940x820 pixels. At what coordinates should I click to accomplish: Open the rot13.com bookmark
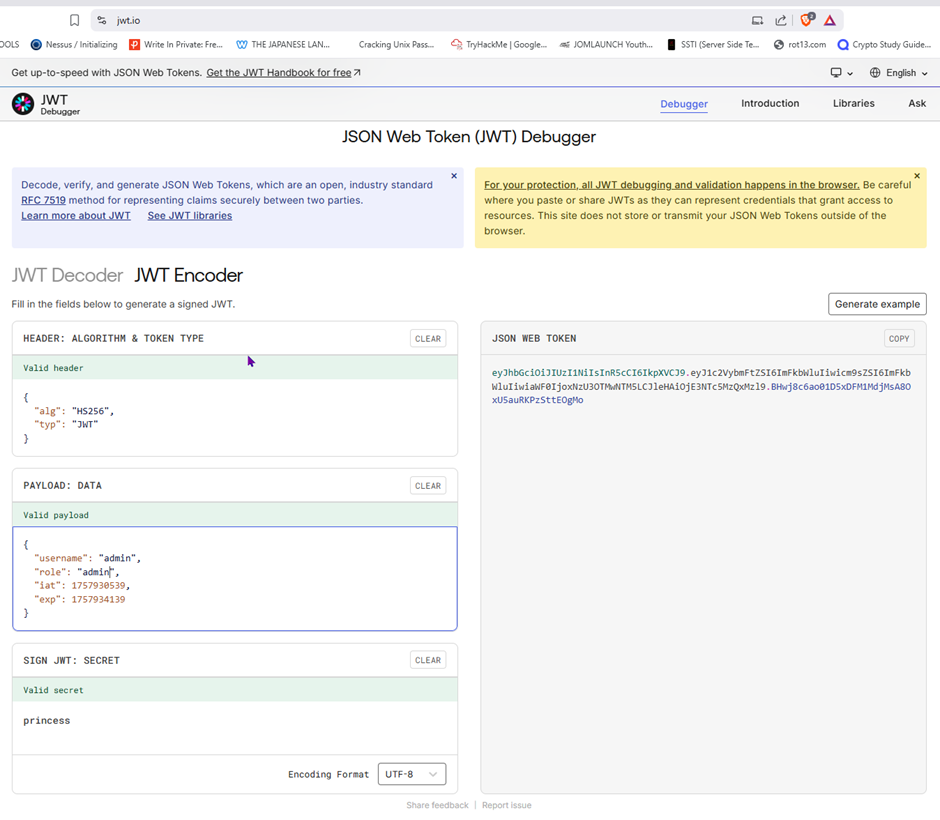(800, 45)
